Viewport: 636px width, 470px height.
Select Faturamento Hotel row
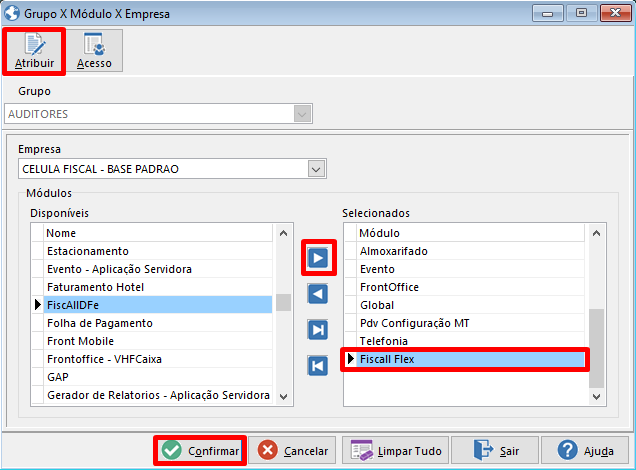click(158, 287)
